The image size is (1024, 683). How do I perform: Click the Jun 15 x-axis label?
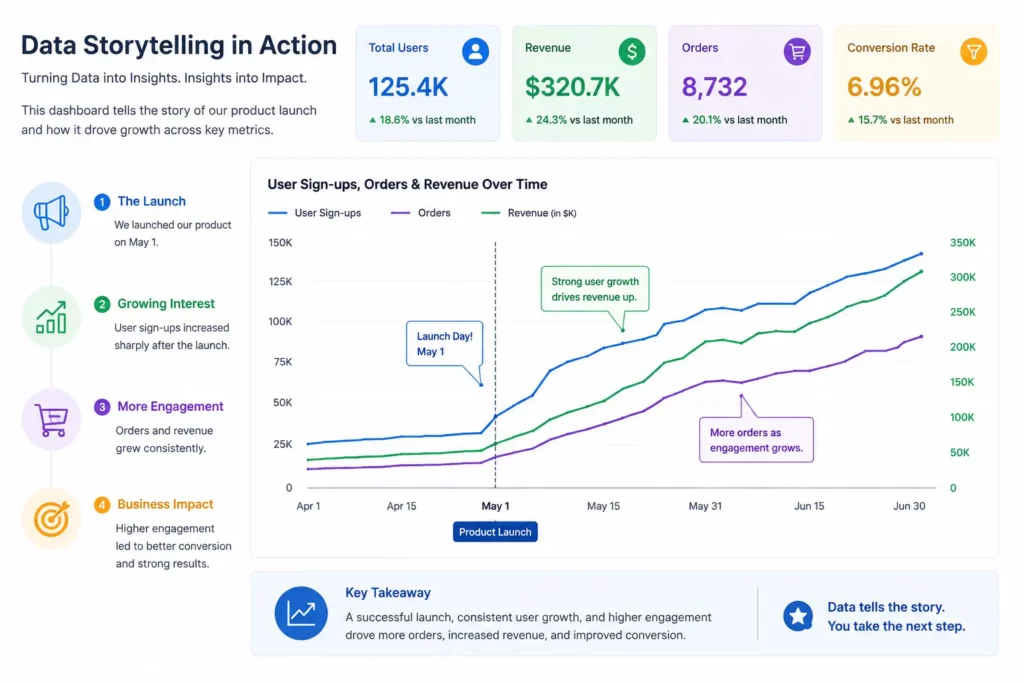click(x=809, y=506)
